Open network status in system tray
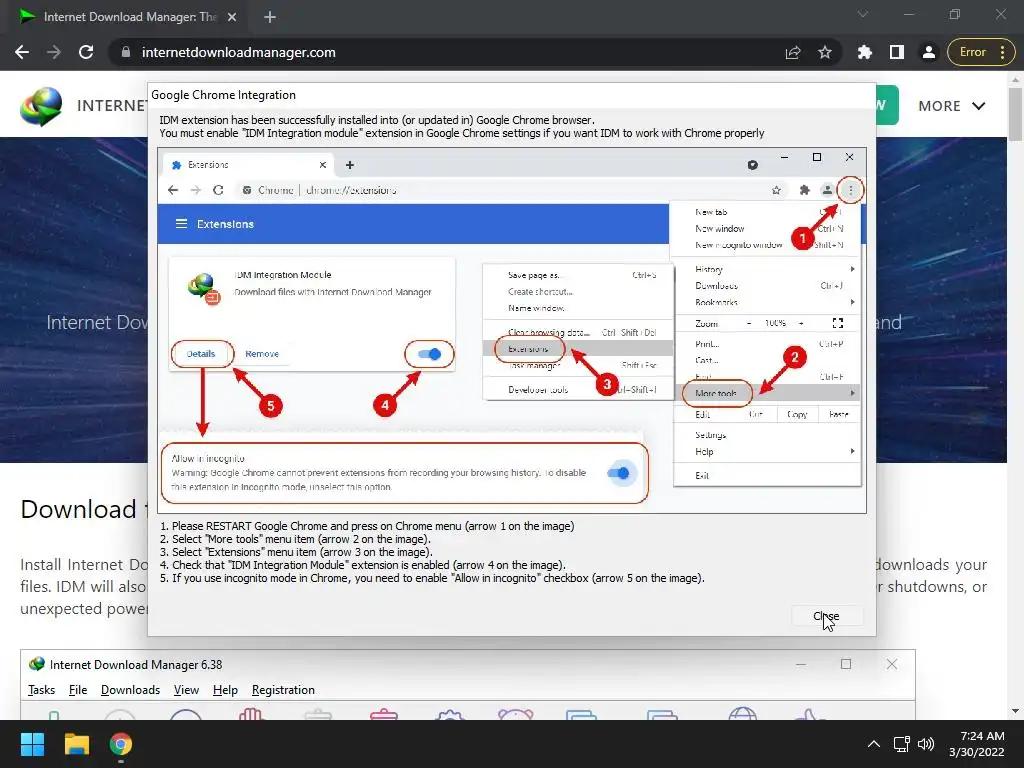1024x768 pixels. click(902, 744)
